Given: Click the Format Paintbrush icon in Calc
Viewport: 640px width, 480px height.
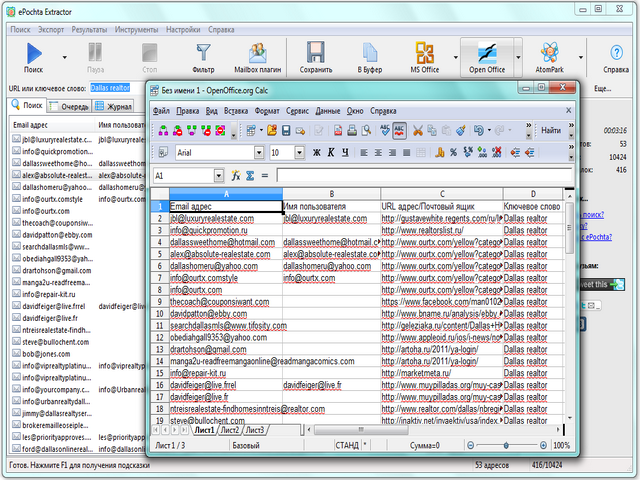Looking at the screenshot, I should 461,131.
